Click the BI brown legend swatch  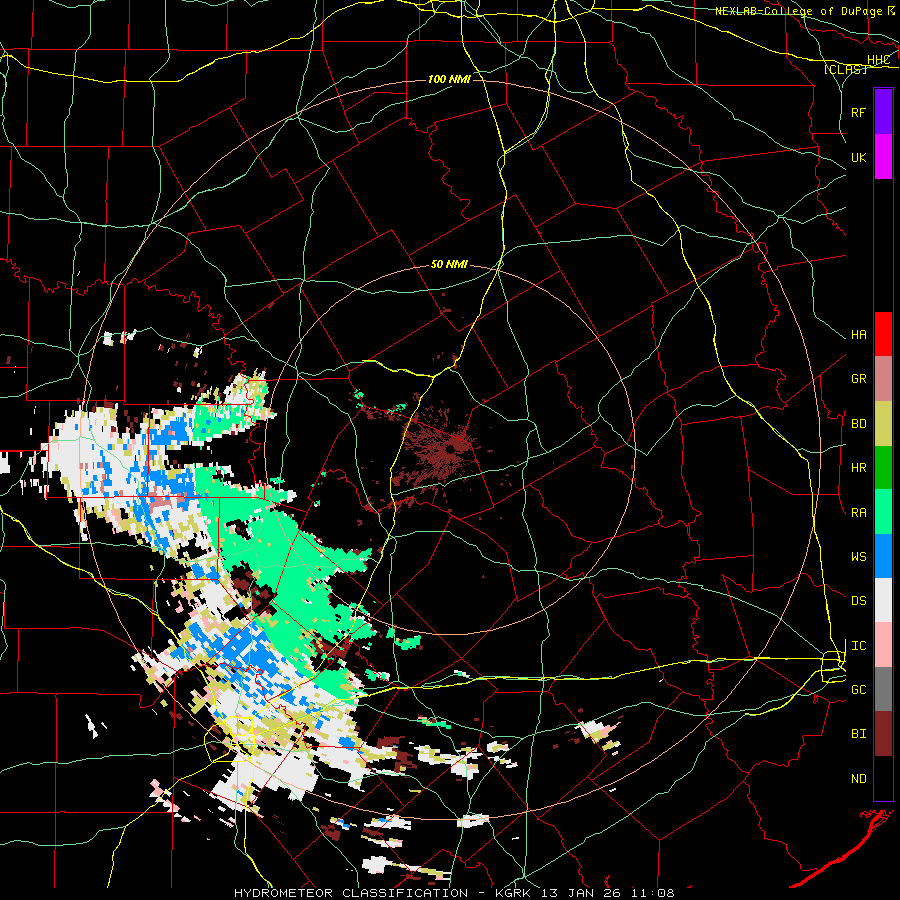883,734
